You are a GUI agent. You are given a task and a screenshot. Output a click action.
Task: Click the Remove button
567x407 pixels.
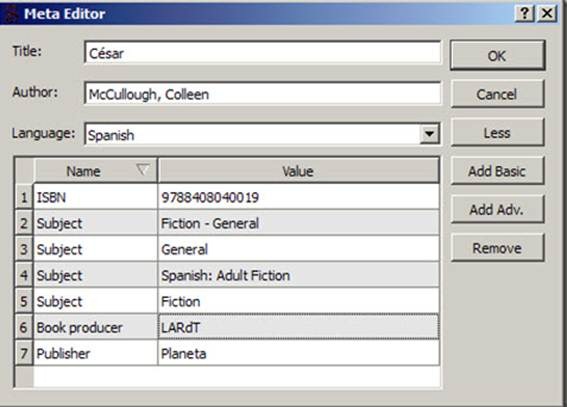tap(497, 248)
